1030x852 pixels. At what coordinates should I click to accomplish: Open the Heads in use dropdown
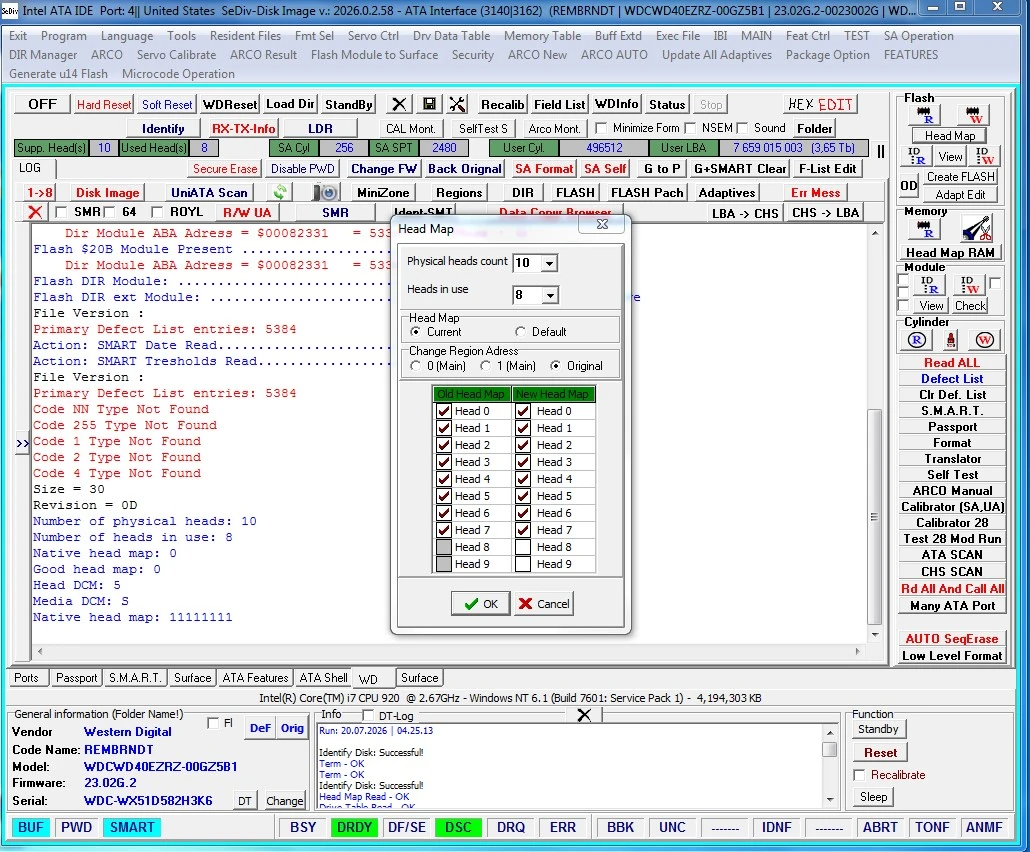pyautogui.click(x=550, y=296)
